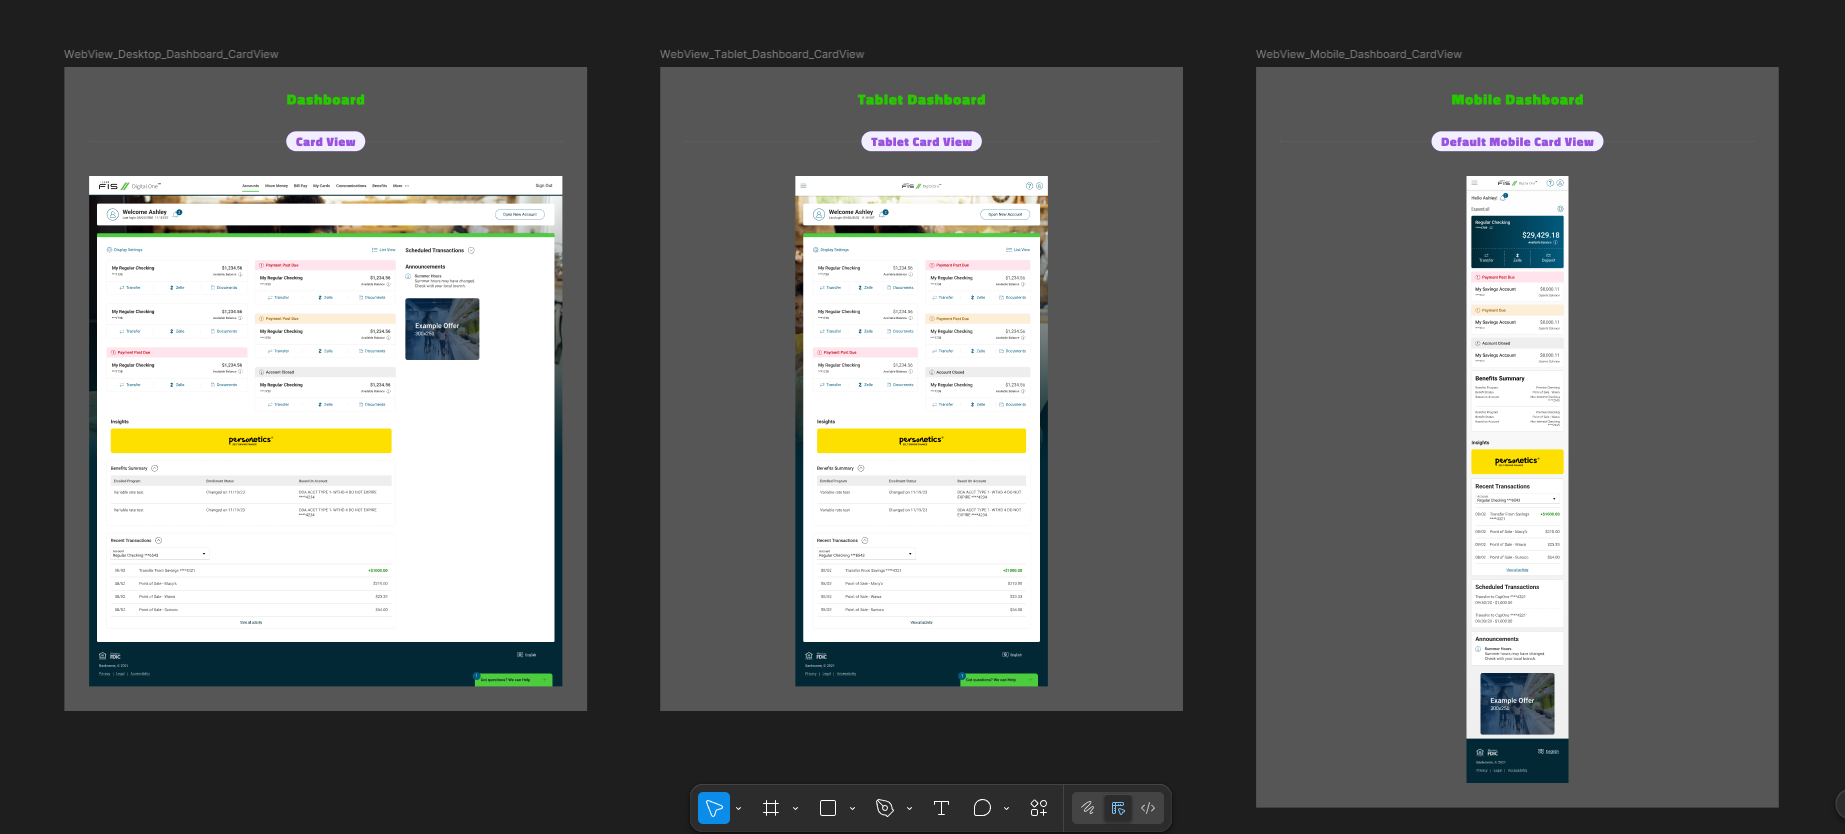The height and width of the screenshot is (834, 1845).
Task: Open the Actions/components tool
Action: pos(1039,808)
